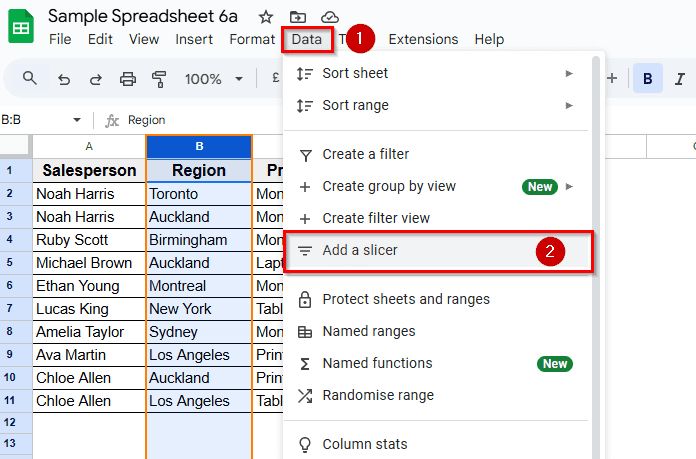Screen dimensions: 696x459
Task: Expand the name box dropdown arrow
Action: point(77,120)
